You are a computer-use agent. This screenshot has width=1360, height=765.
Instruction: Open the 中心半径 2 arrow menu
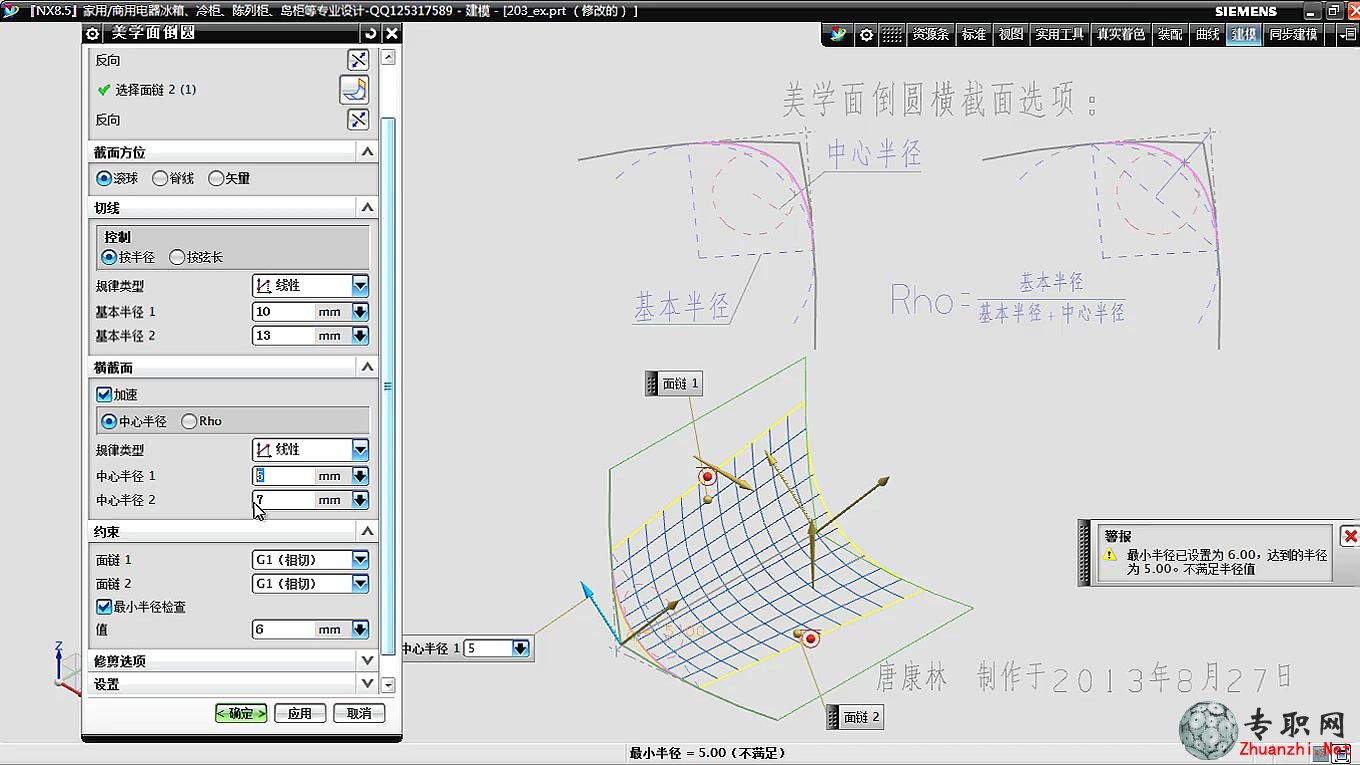tap(360, 500)
